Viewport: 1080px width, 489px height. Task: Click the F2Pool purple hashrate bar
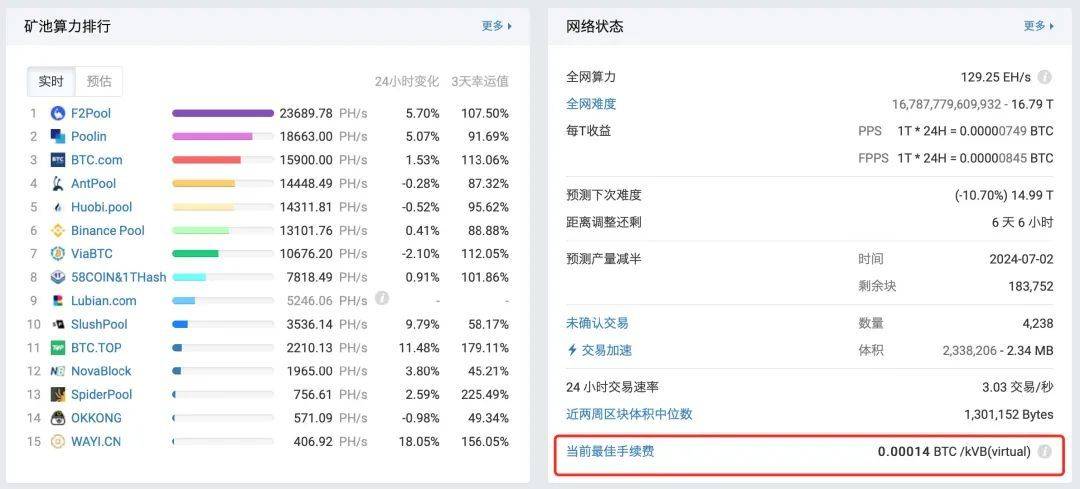coord(222,114)
